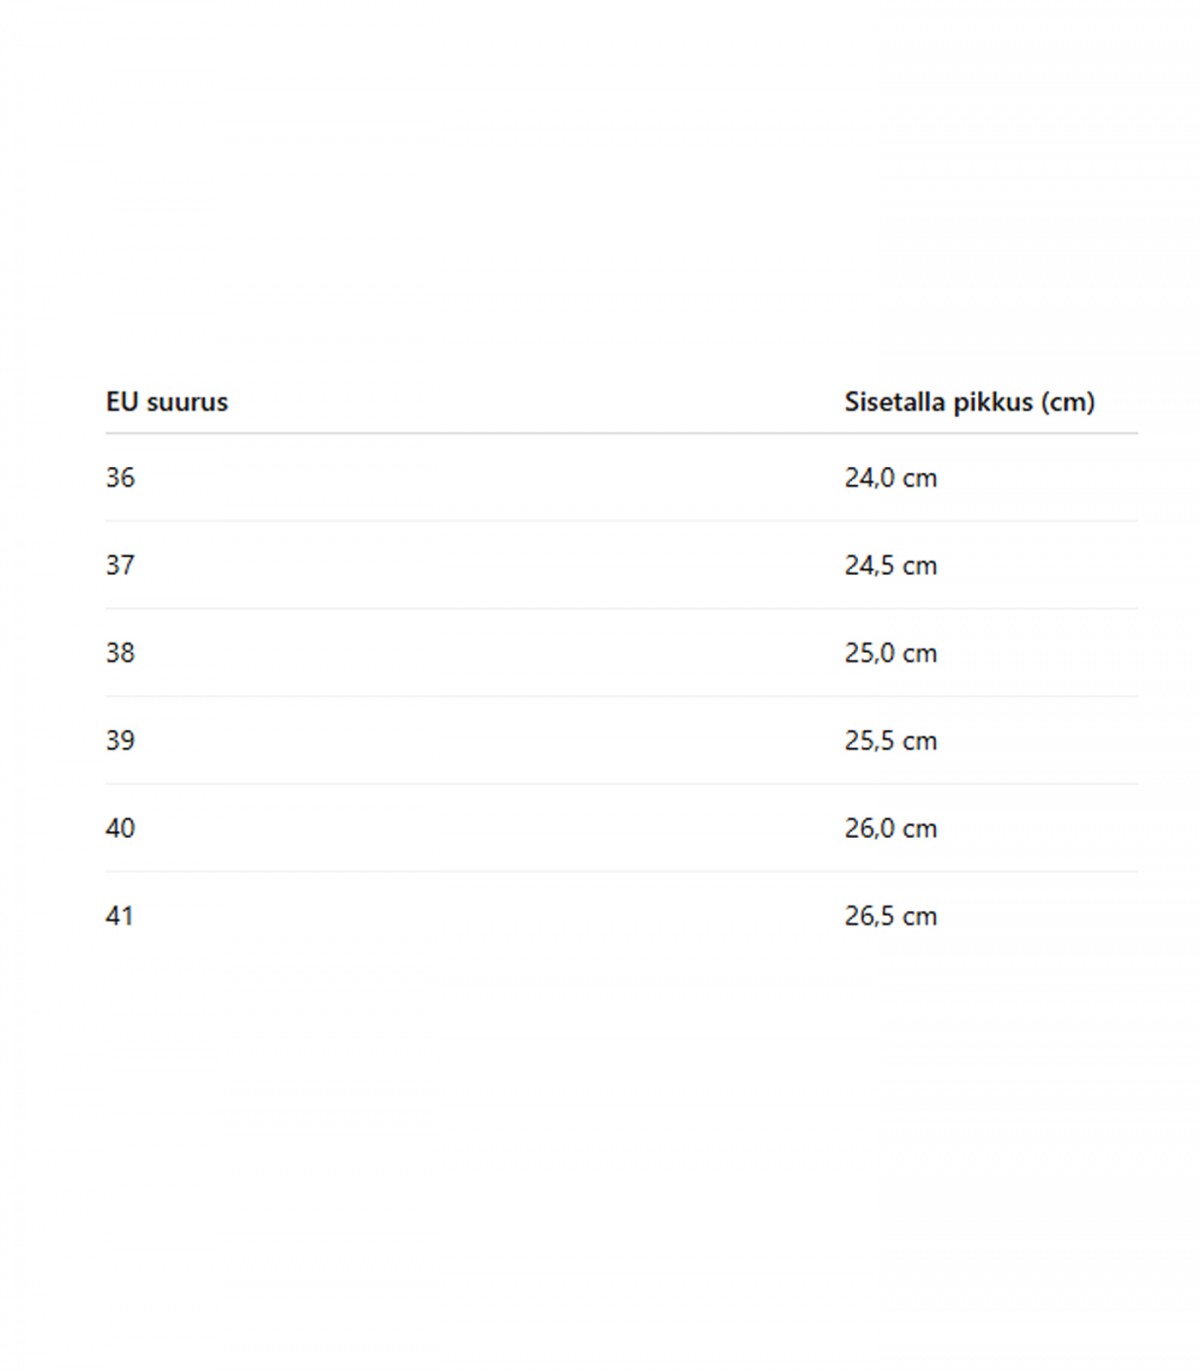Click the '(cm)' unit in header
The width and height of the screenshot is (1200, 1372).
click(x=1067, y=402)
